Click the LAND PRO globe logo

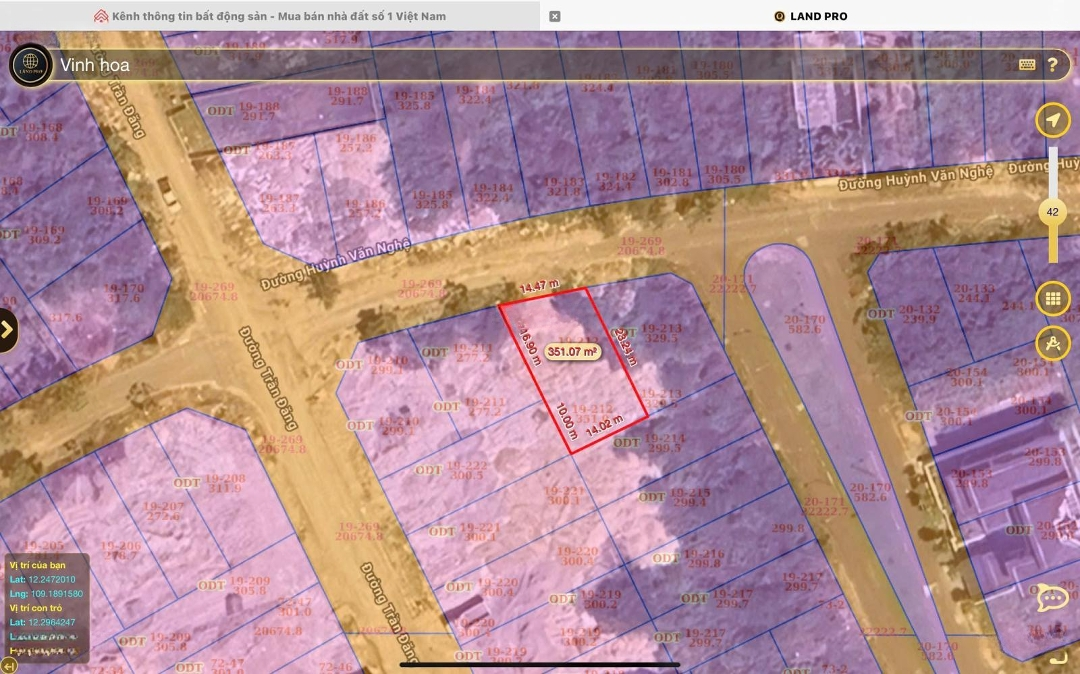tap(30, 65)
